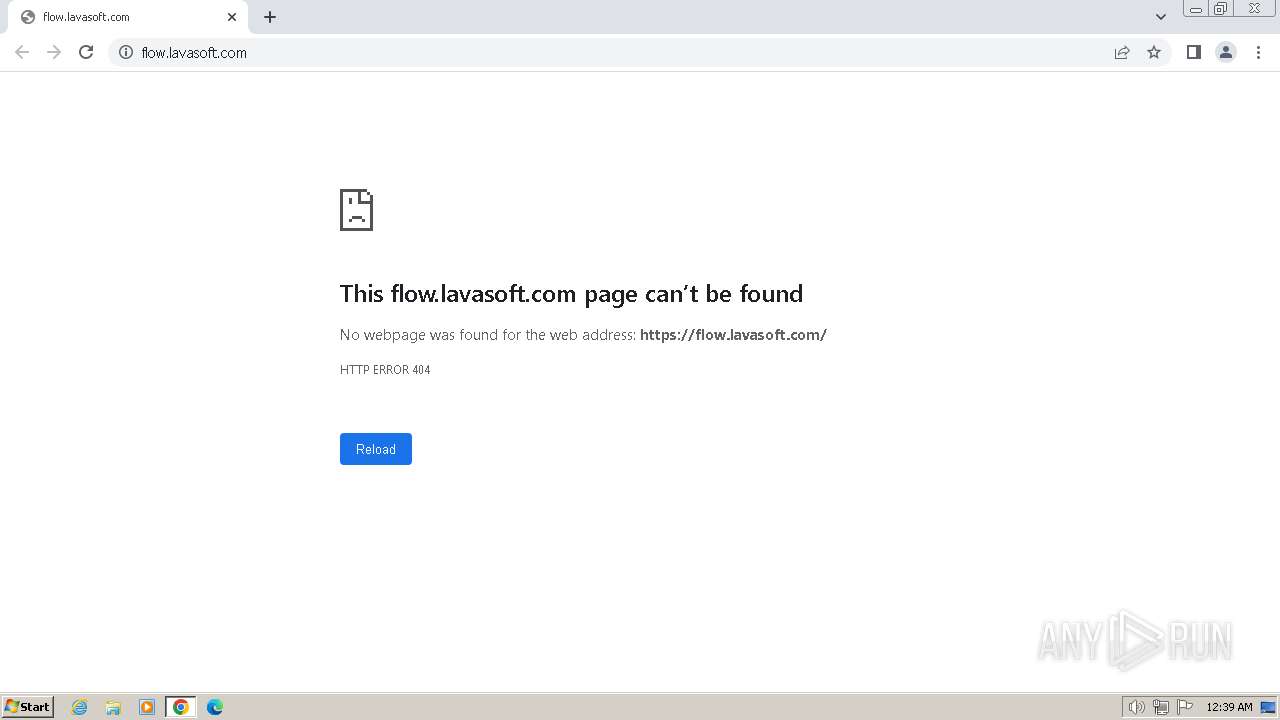Screen dimensions: 1280x720
Task: Launch Microsoft Edge from taskbar
Action: point(215,707)
